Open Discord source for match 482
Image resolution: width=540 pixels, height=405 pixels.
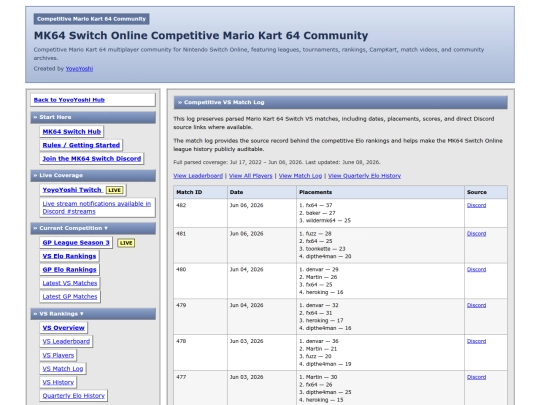click(x=476, y=205)
